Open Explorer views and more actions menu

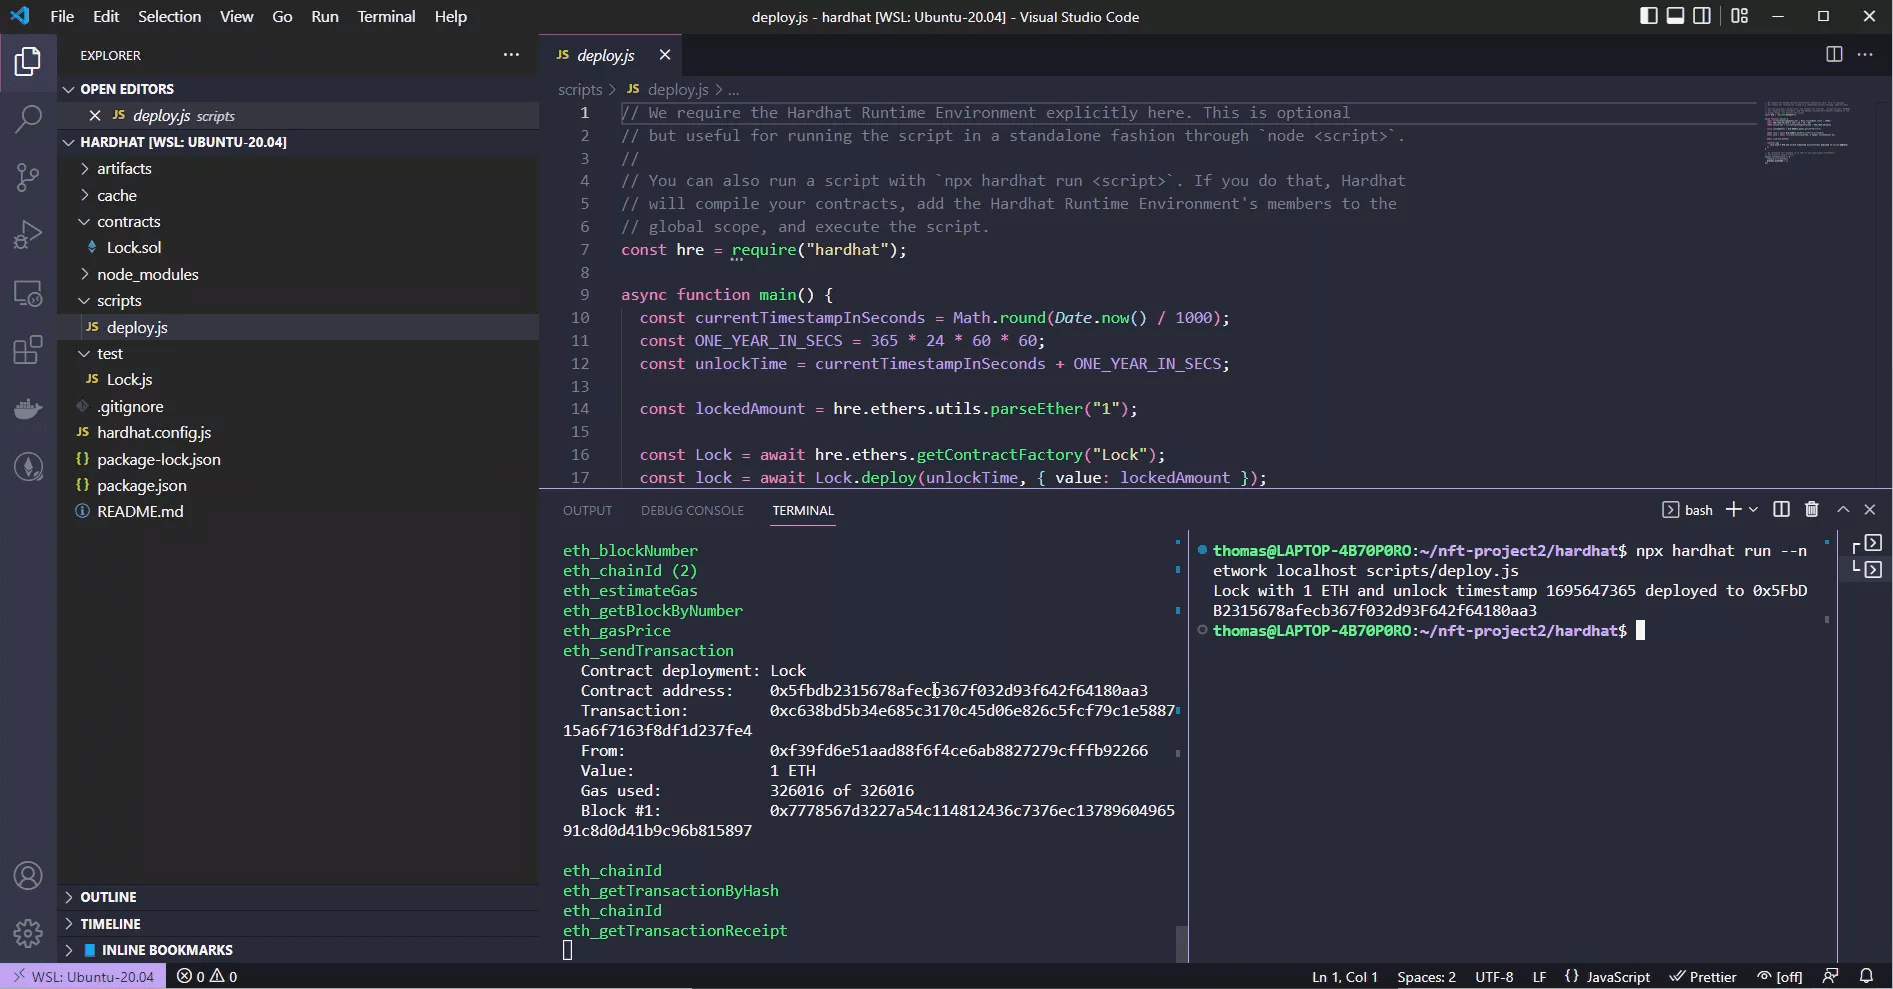pyautogui.click(x=511, y=55)
